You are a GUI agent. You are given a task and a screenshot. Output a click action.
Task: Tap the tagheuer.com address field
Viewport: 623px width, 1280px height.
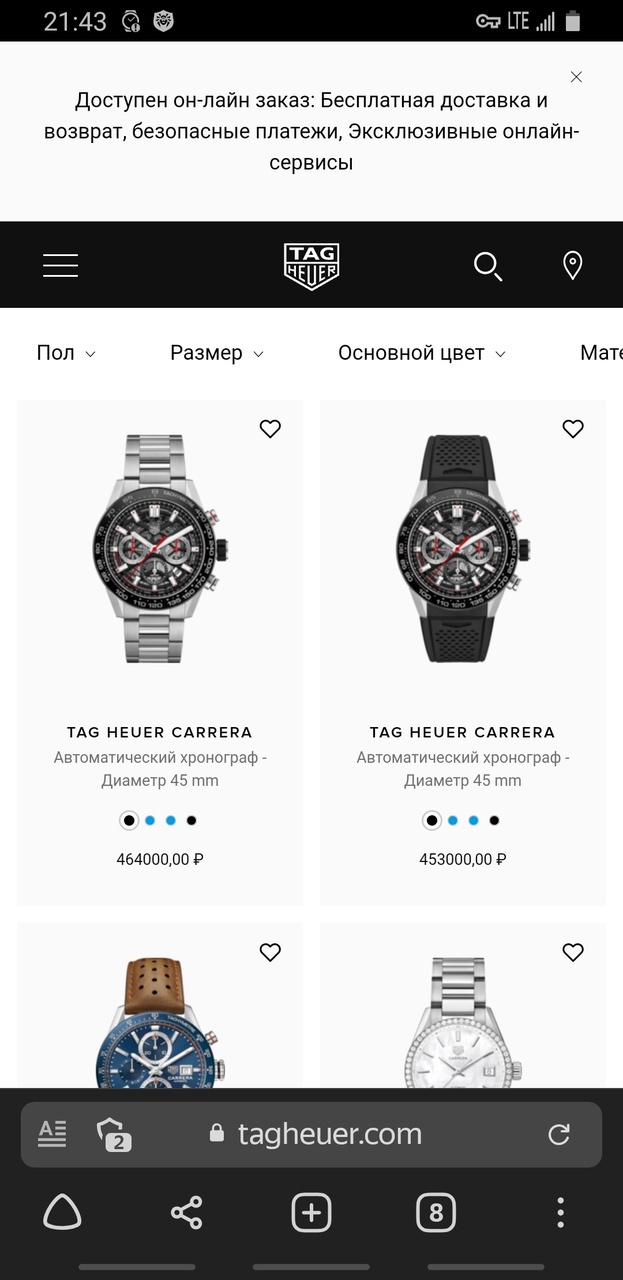click(330, 1134)
